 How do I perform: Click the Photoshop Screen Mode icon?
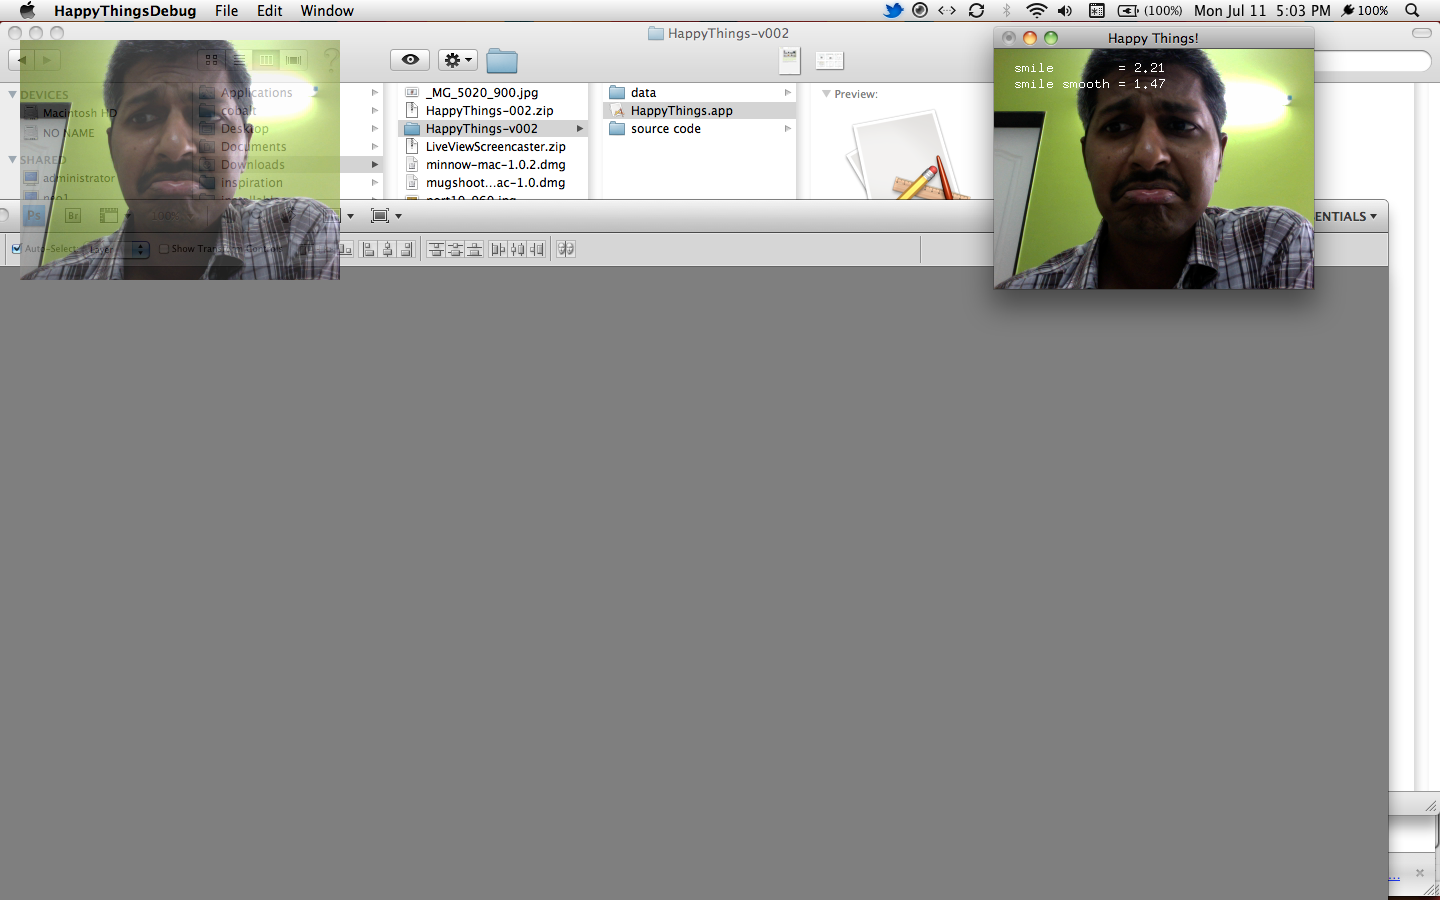pyautogui.click(x=380, y=216)
